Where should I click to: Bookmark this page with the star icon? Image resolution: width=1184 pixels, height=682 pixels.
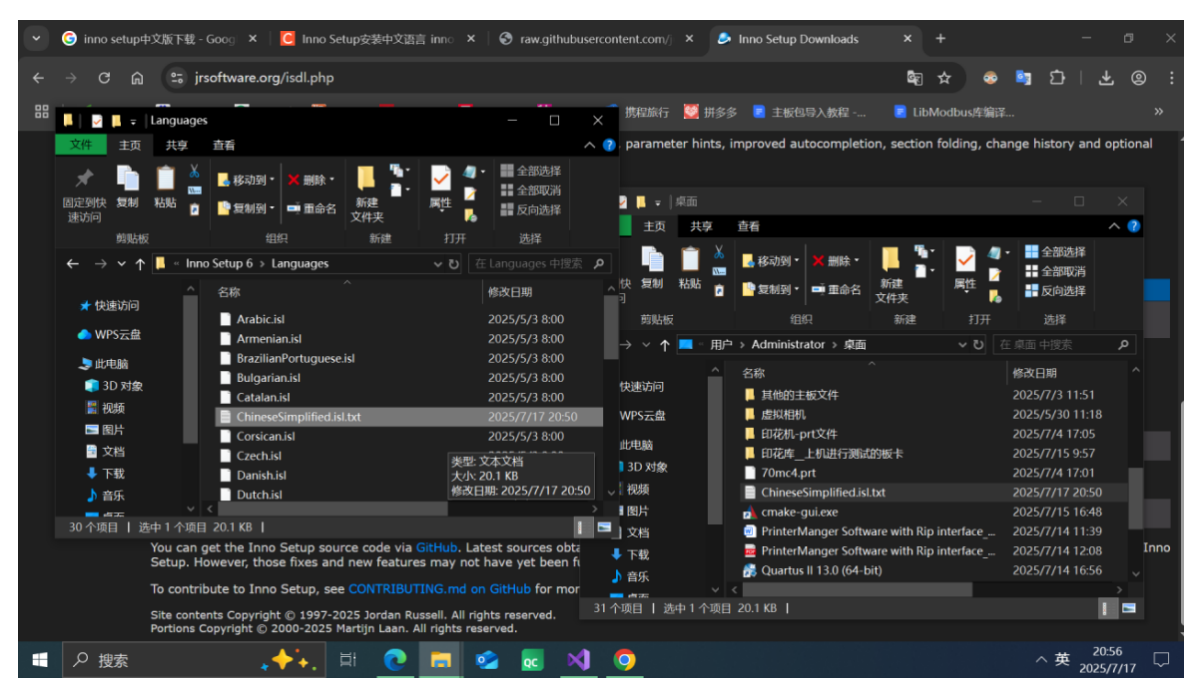(x=944, y=78)
